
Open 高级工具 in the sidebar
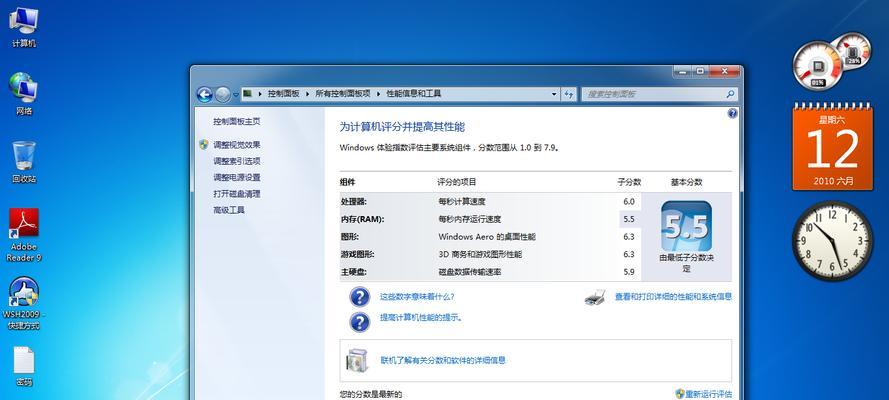[x=229, y=210]
